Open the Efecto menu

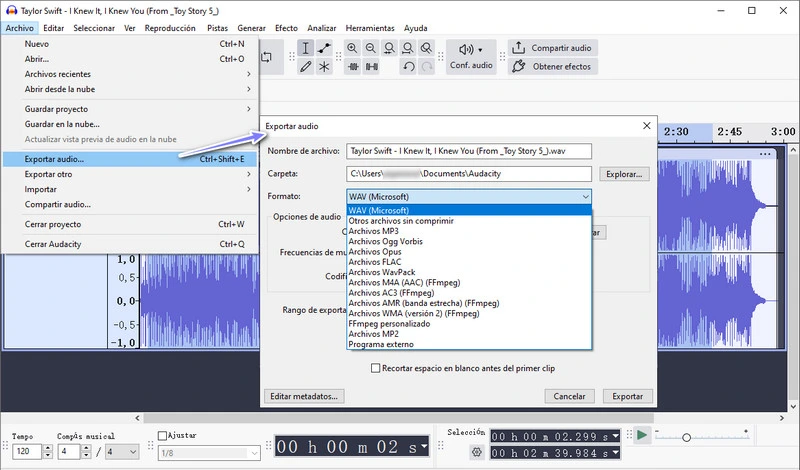pyautogui.click(x=286, y=28)
